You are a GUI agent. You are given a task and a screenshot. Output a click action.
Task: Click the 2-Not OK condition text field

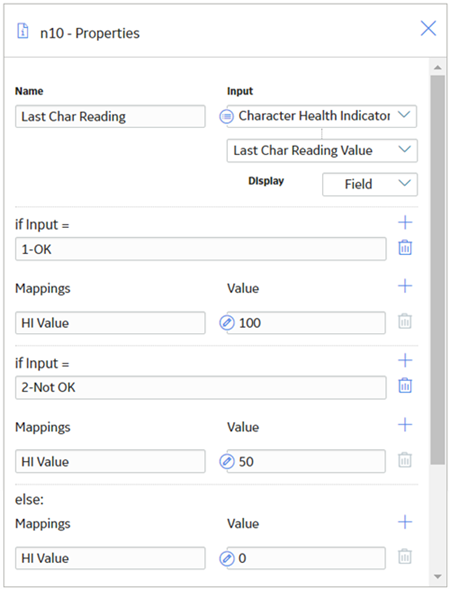click(x=201, y=387)
